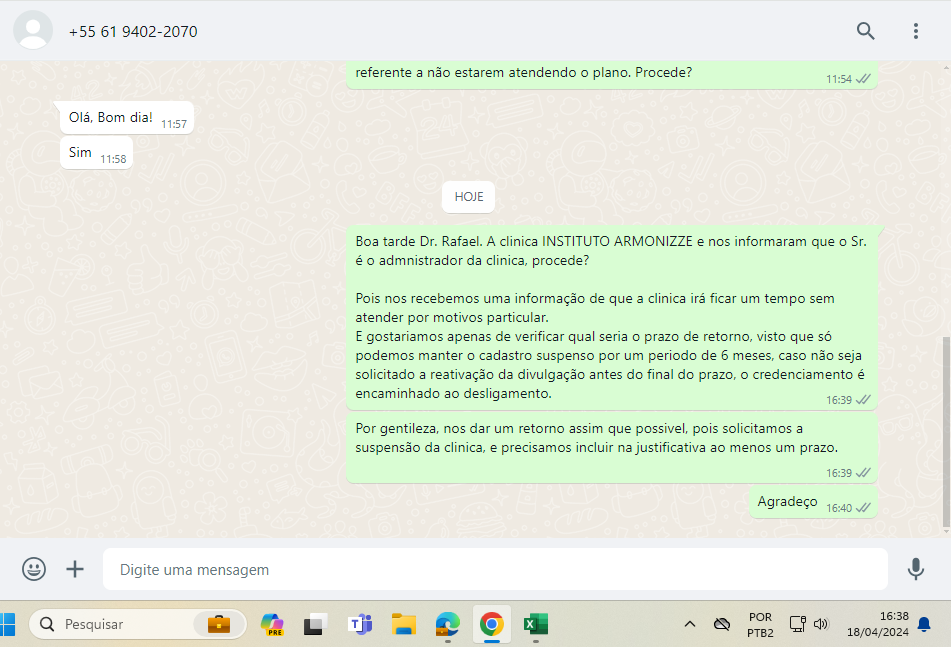Select the 'Por gentileza, nos dar' message
The image size is (951, 647).
click(611, 447)
